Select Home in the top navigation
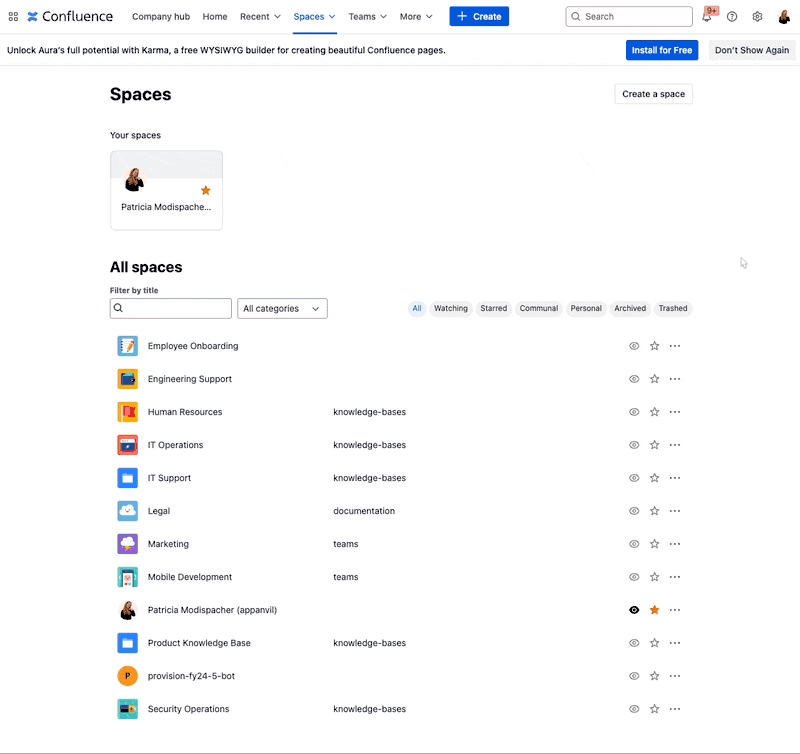800x754 pixels. 214,16
